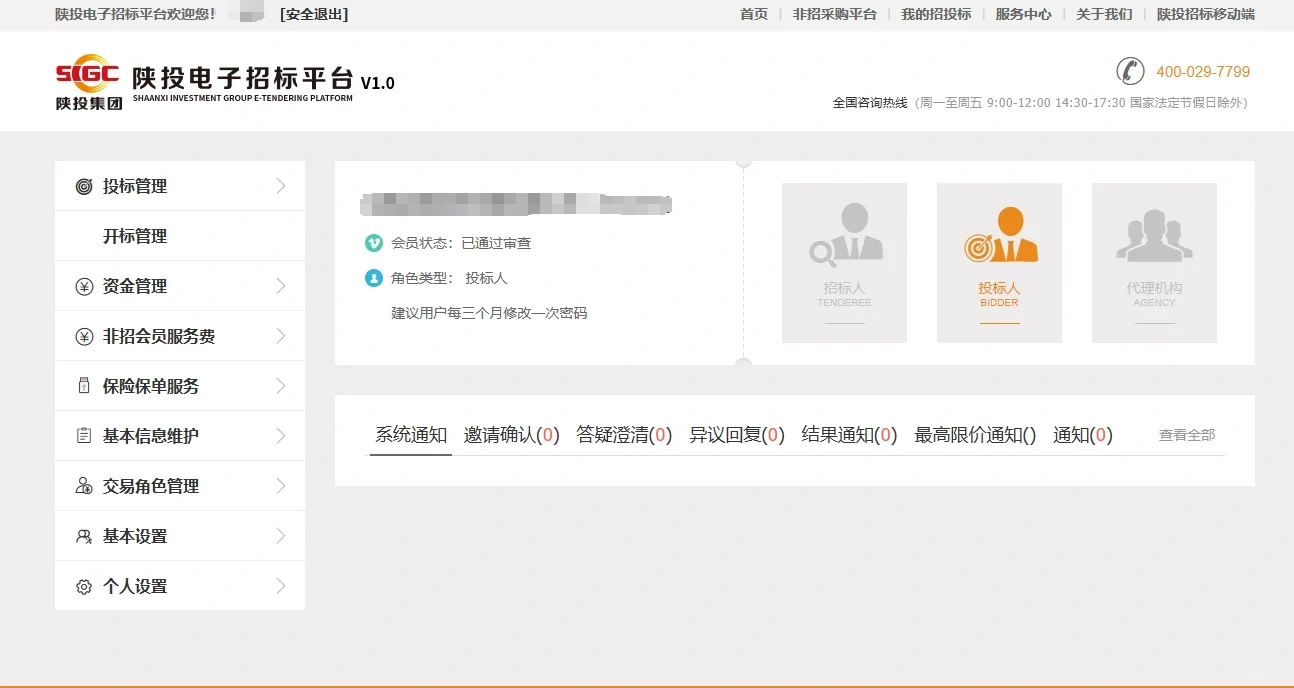Click the SIGC 陕投集团 logo
1294x688 pixels.
87,81
